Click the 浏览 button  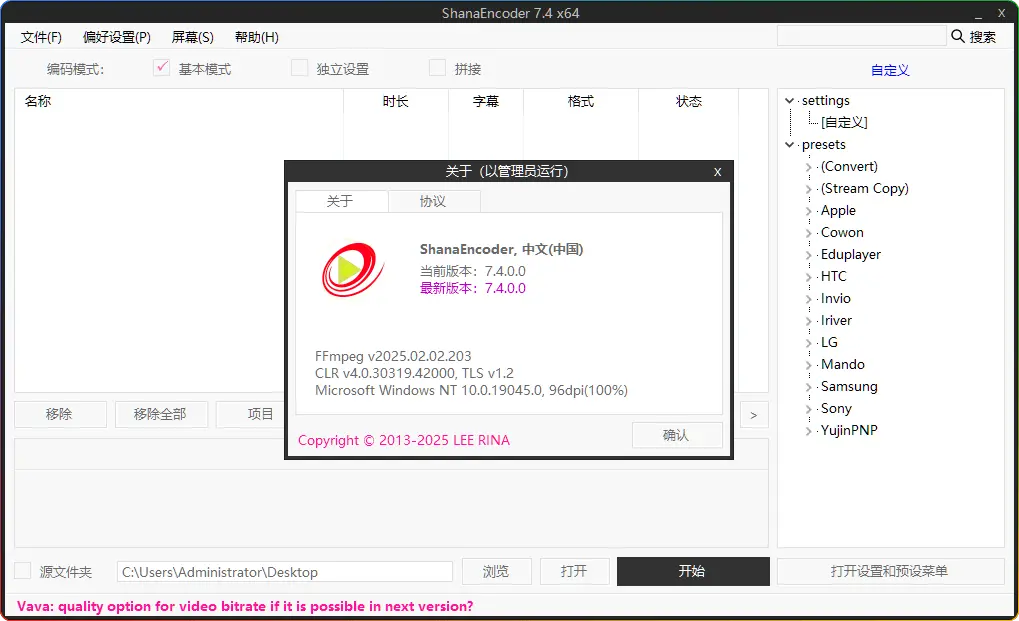pyautogui.click(x=497, y=571)
